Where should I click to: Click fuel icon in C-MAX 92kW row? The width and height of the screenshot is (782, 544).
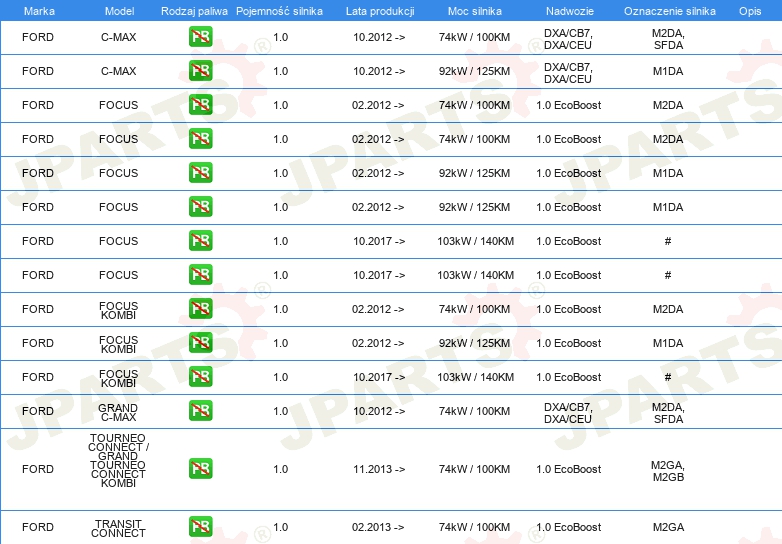pyautogui.click(x=200, y=71)
